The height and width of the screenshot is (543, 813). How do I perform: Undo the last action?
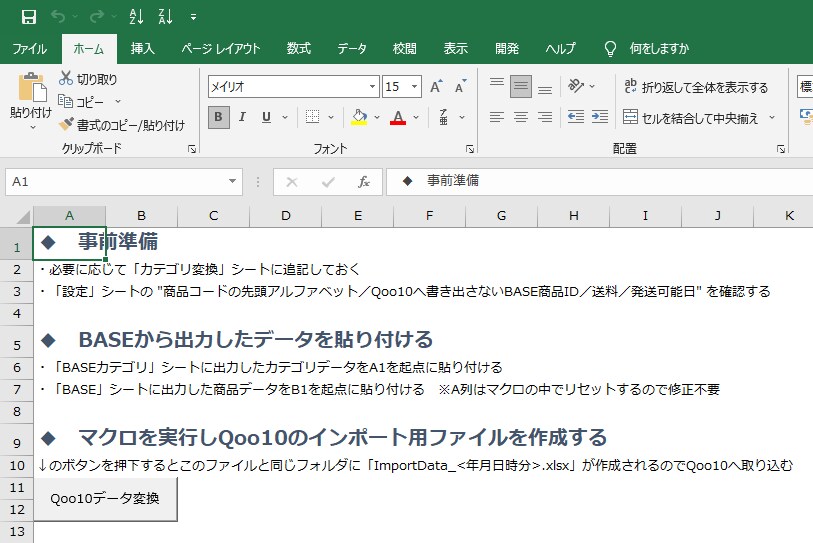(x=58, y=17)
